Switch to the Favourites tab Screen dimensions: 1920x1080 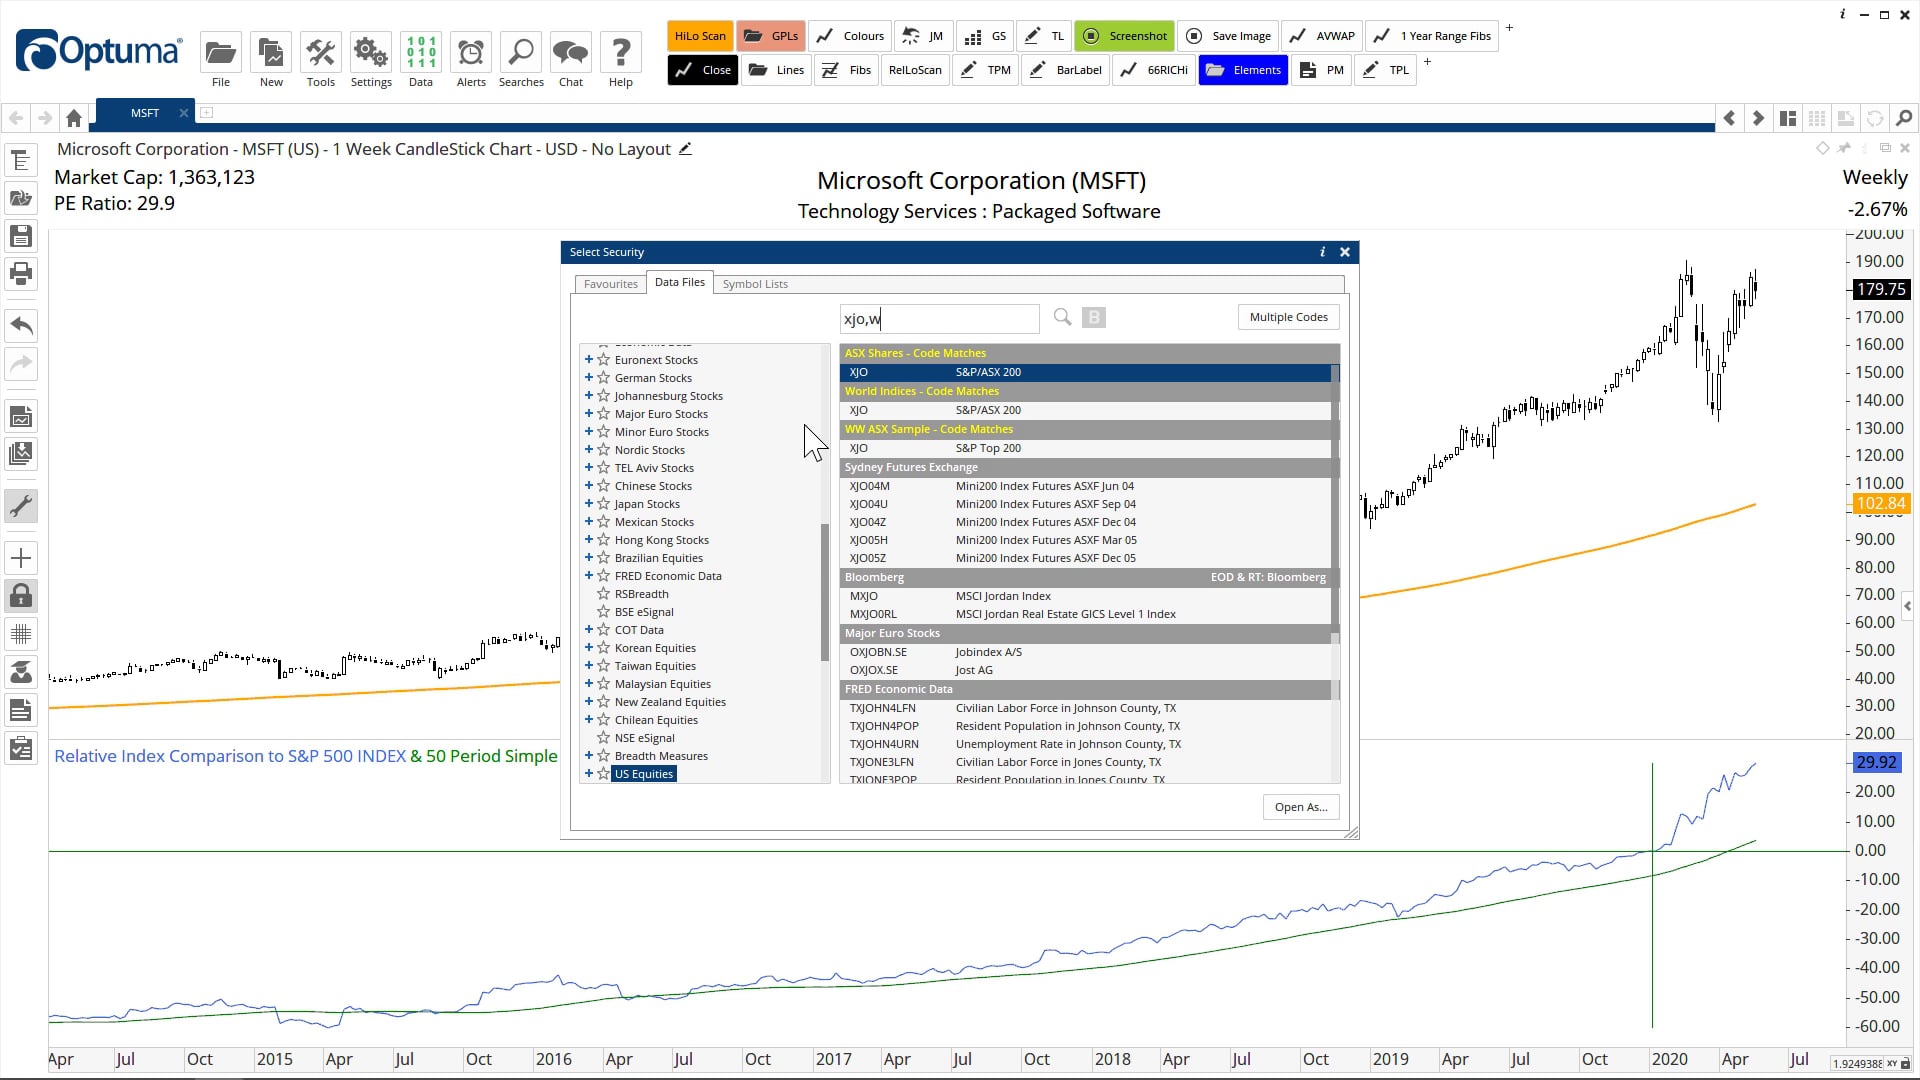click(610, 284)
